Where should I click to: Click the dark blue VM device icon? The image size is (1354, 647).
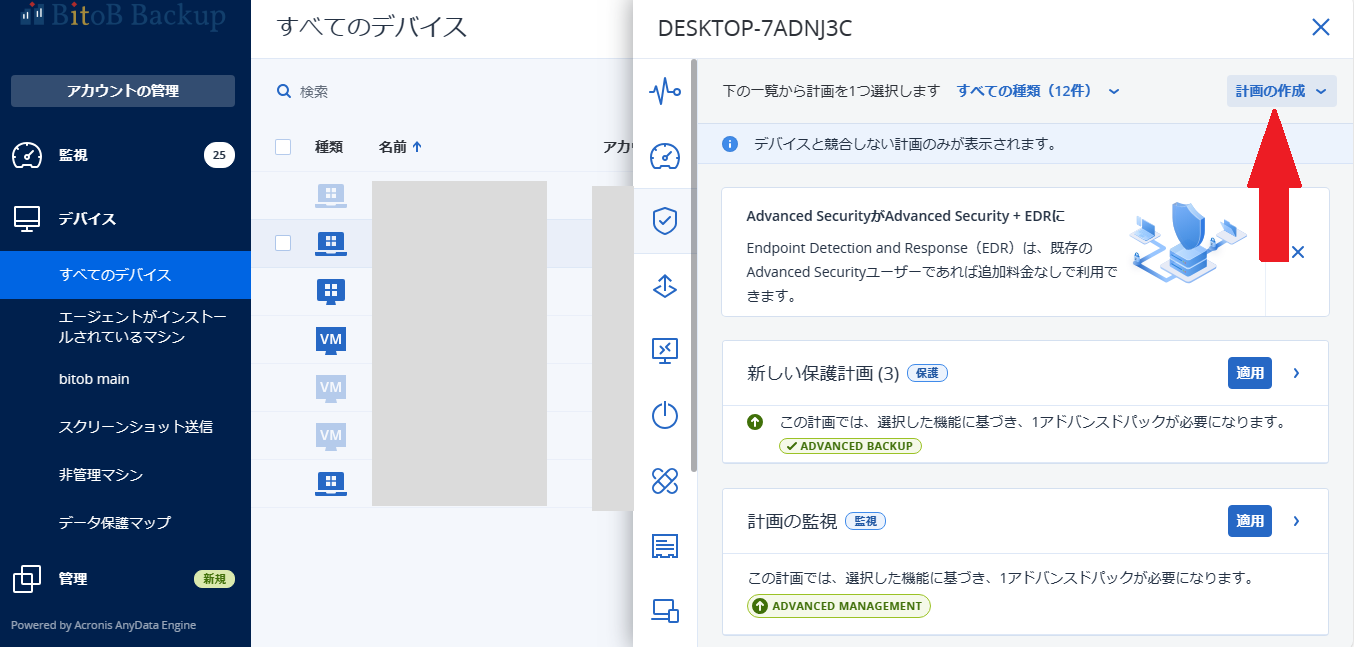(x=331, y=340)
